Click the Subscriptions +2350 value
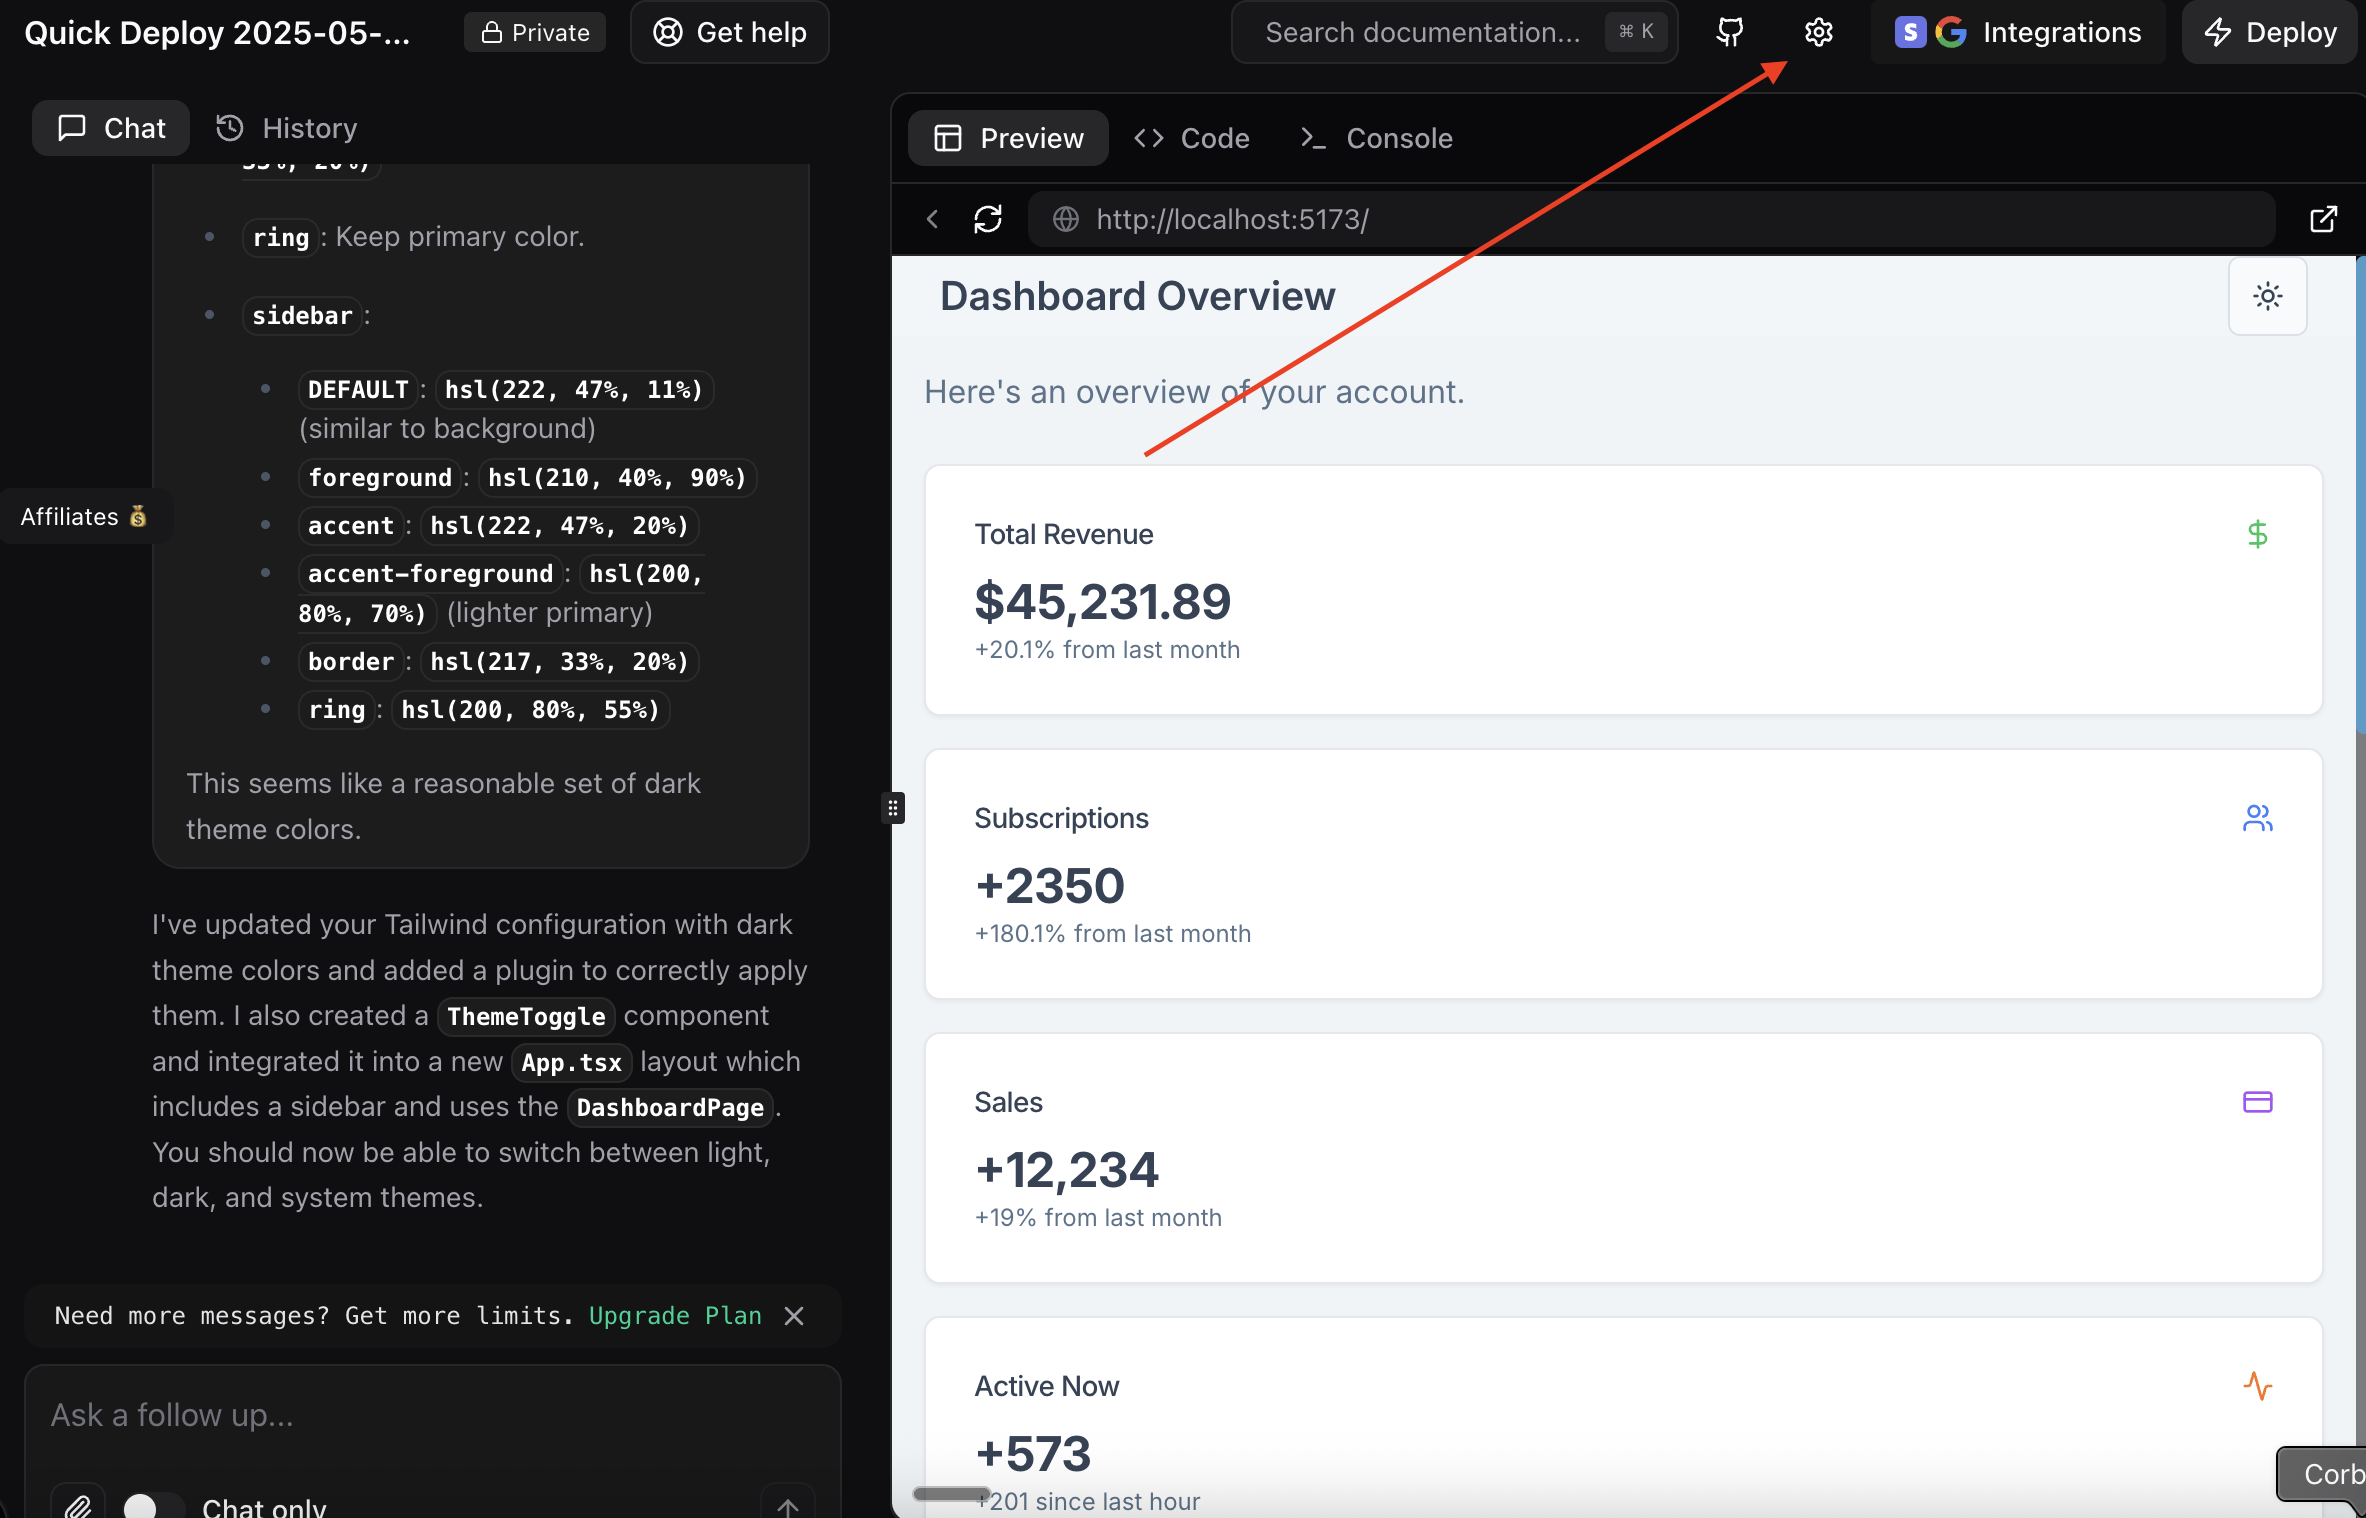This screenshot has width=2366, height=1518. point(1050,885)
